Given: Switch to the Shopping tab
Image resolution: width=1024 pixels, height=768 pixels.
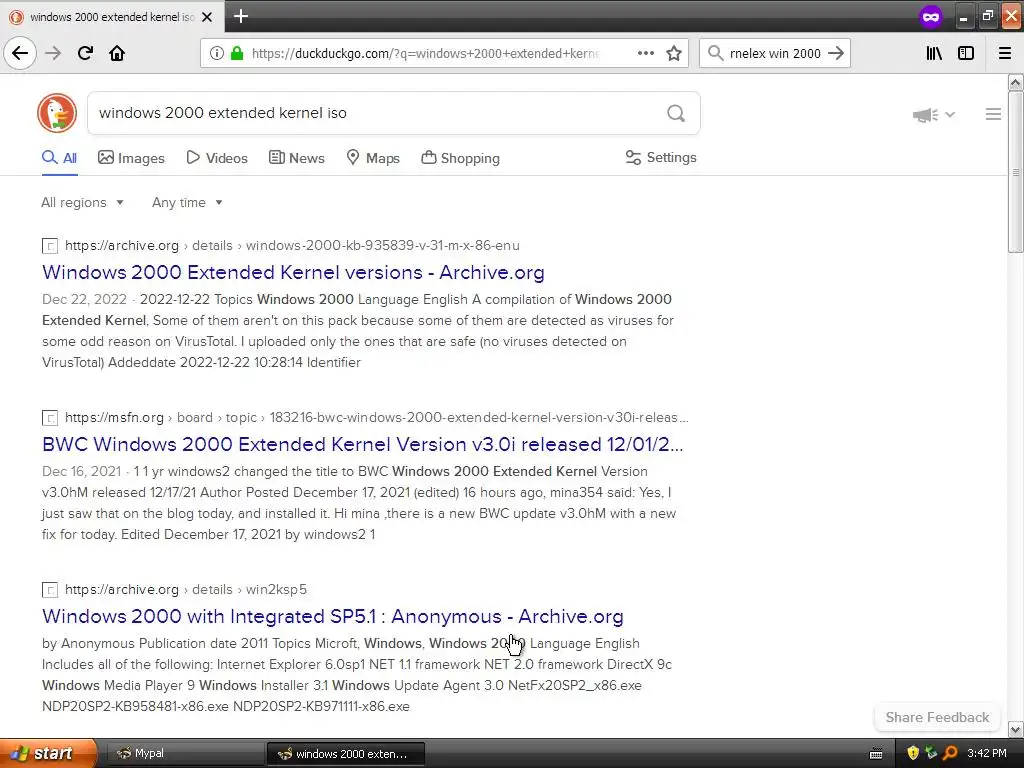Looking at the screenshot, I should click(x=460, y=158).
